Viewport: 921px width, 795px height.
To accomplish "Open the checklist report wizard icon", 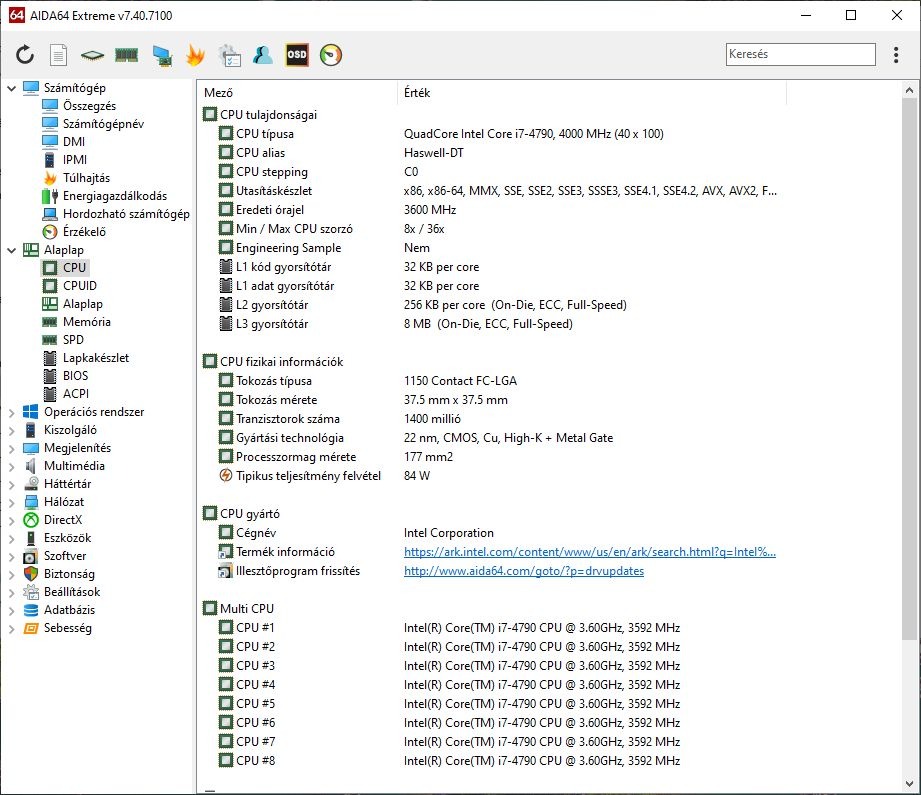I will (x=230, y=55).
